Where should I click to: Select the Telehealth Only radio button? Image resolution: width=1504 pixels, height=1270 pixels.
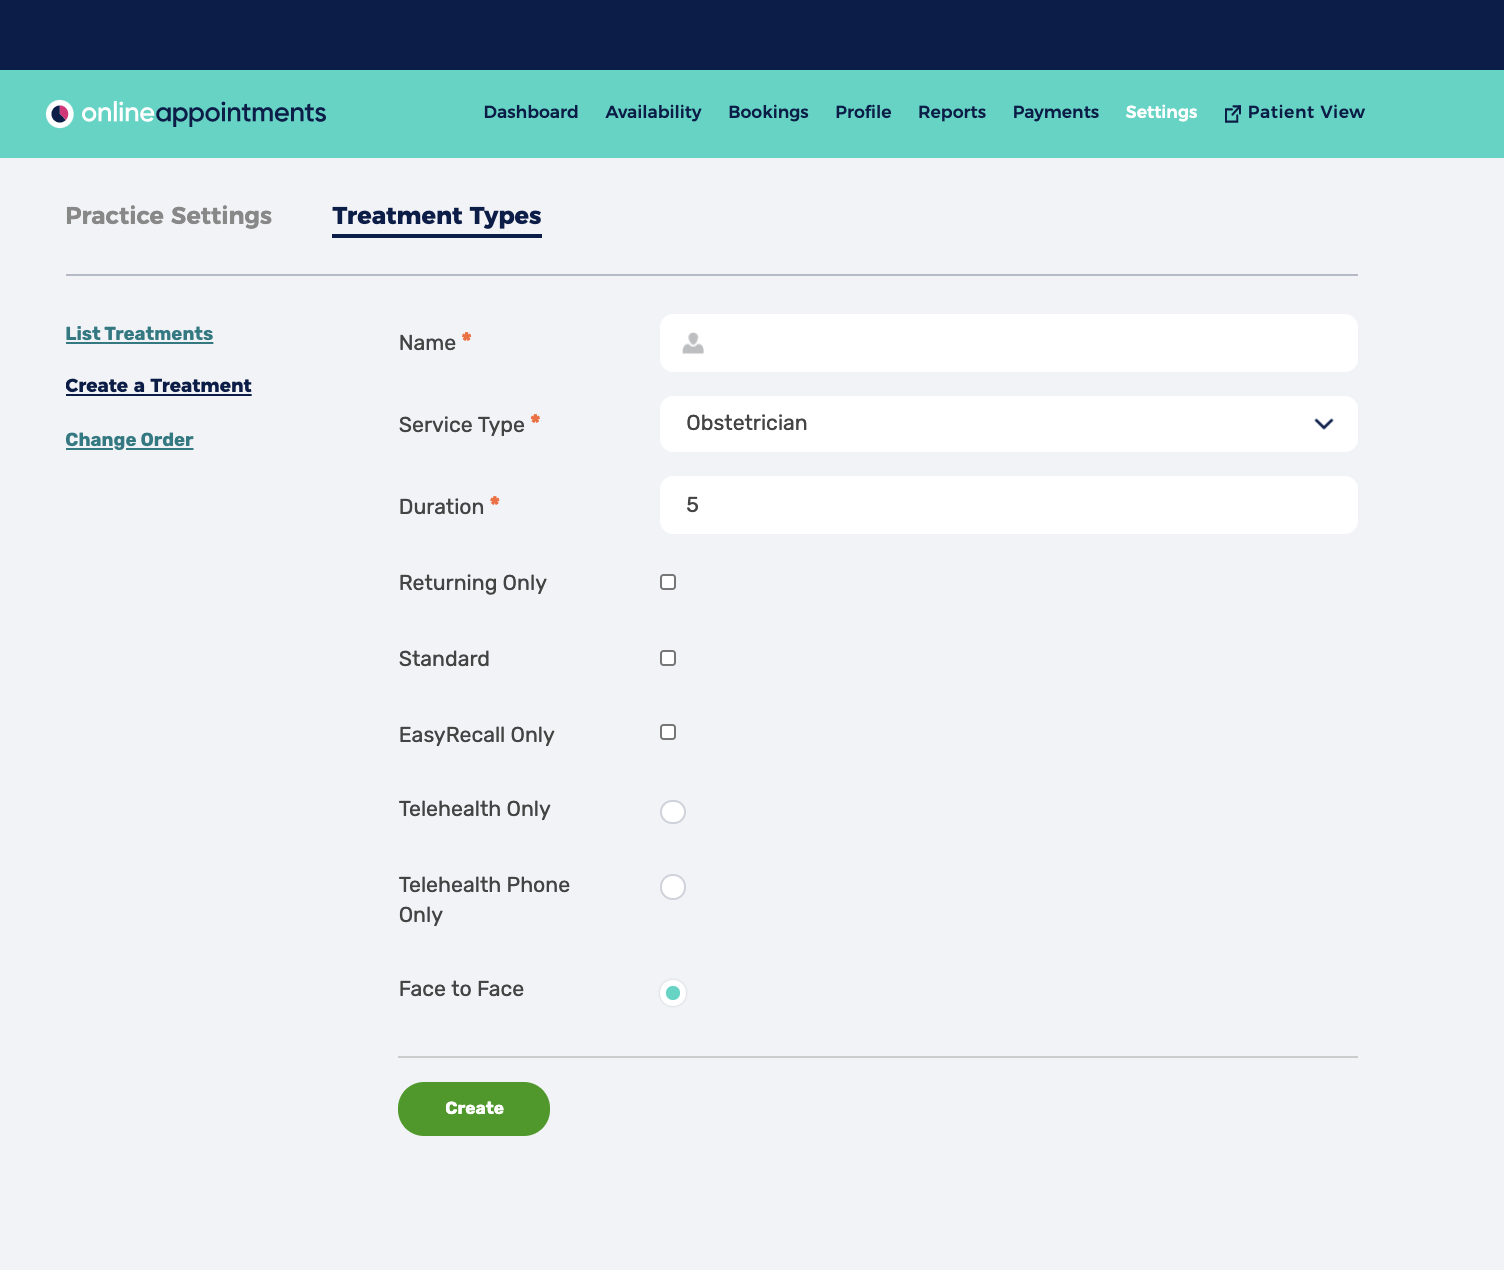[673, 812]
